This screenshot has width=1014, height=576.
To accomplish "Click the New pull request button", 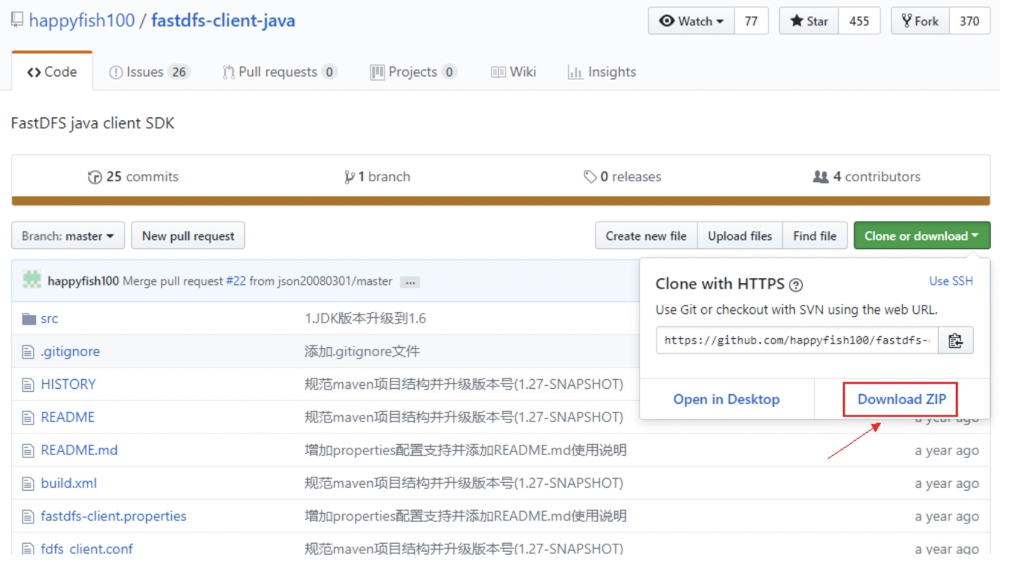I will [x=188, y=236].
